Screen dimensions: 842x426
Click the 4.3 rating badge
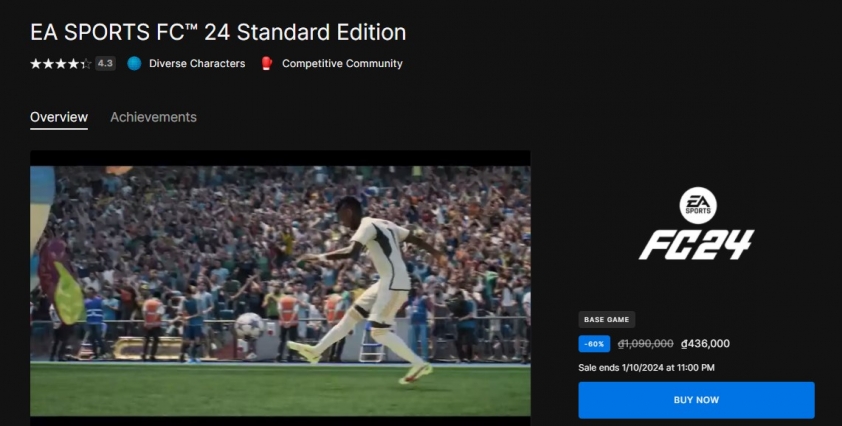(x=105, y=63)
